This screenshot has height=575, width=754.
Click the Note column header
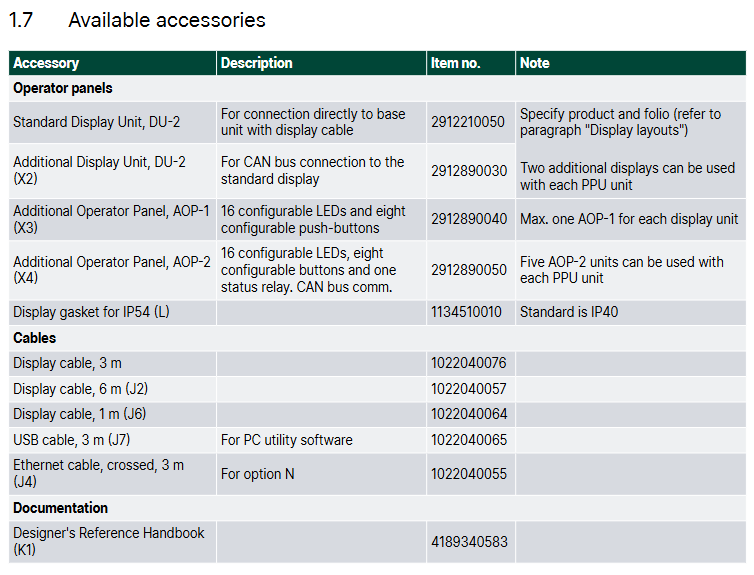click(x=535, y=63)
